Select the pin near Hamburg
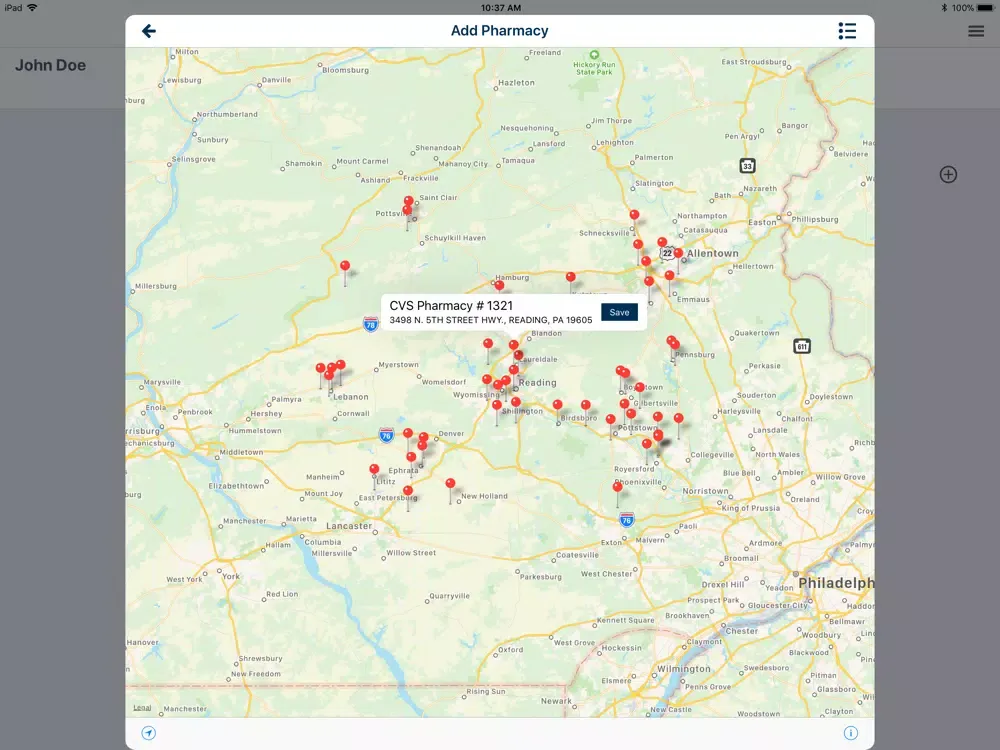 (x=499, y=285)
